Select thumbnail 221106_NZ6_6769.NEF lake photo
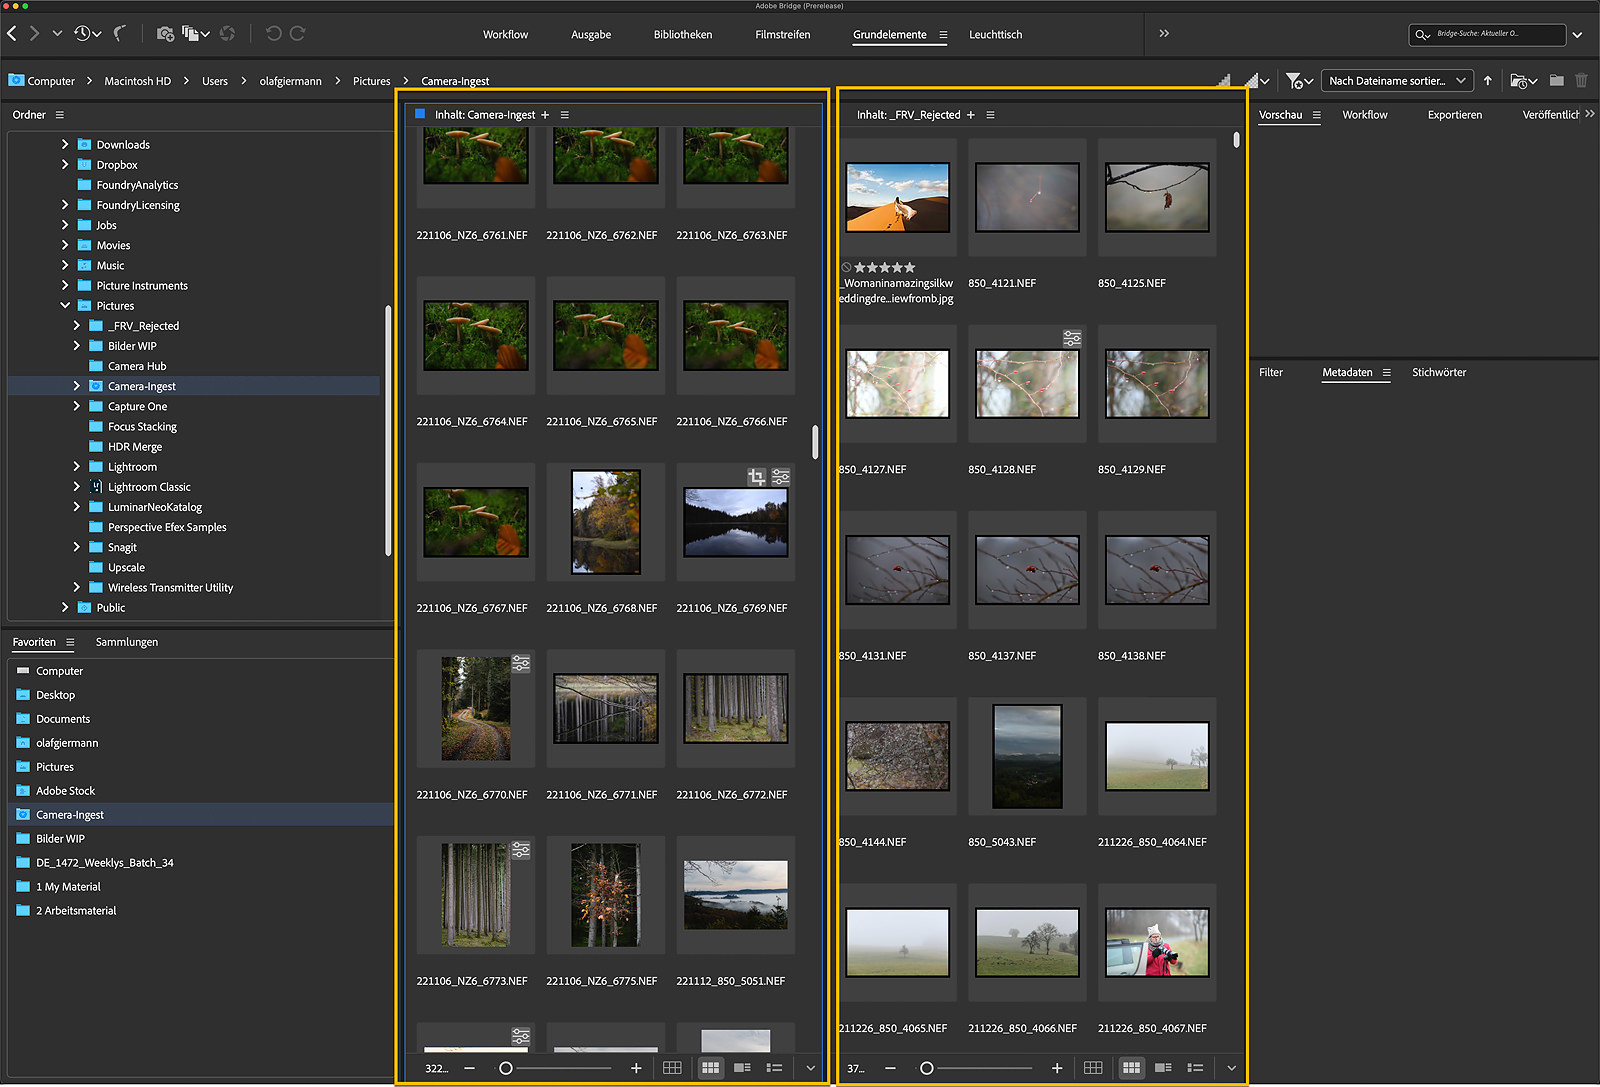 pos(735,523)
